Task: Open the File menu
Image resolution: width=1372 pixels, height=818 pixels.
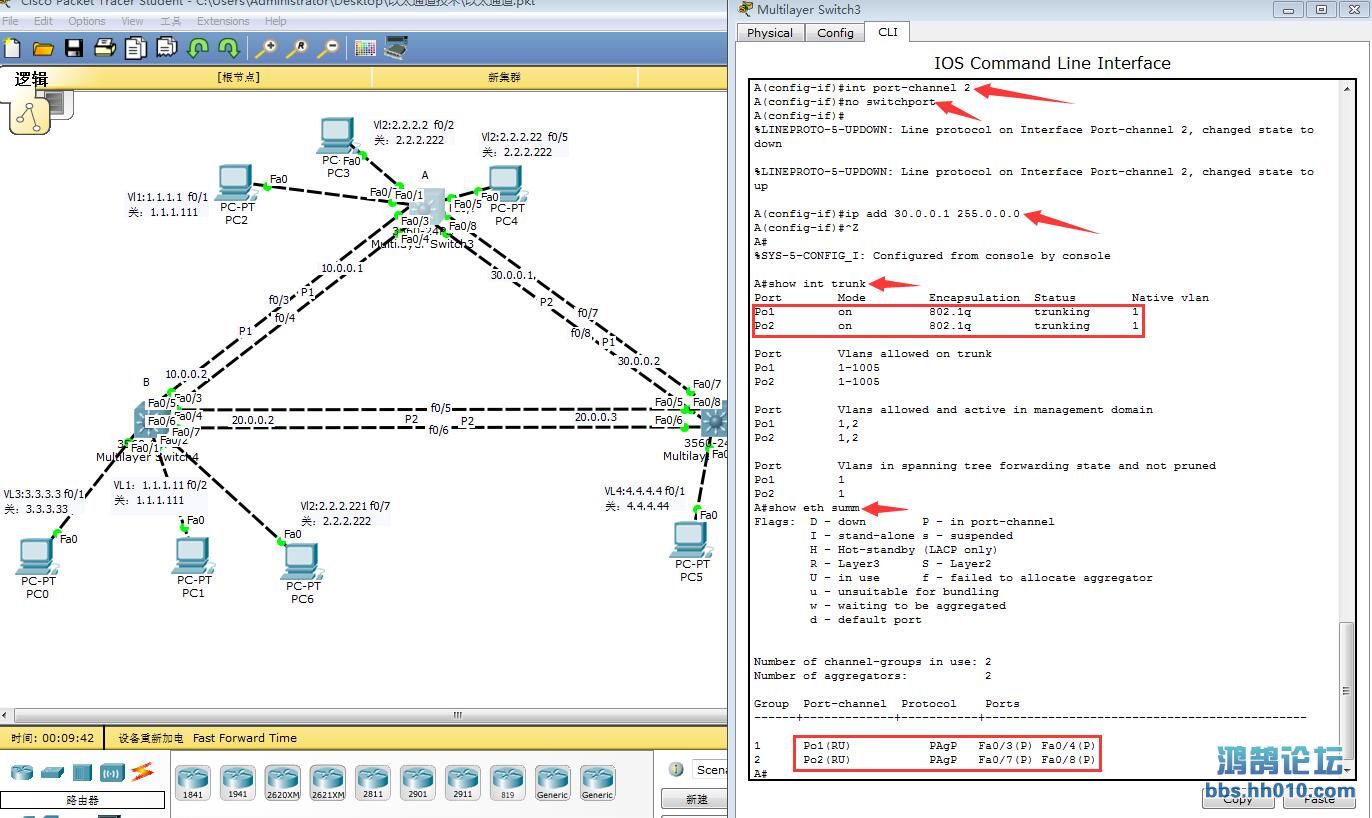Action: pyautogui.click(x=10, y=21)
